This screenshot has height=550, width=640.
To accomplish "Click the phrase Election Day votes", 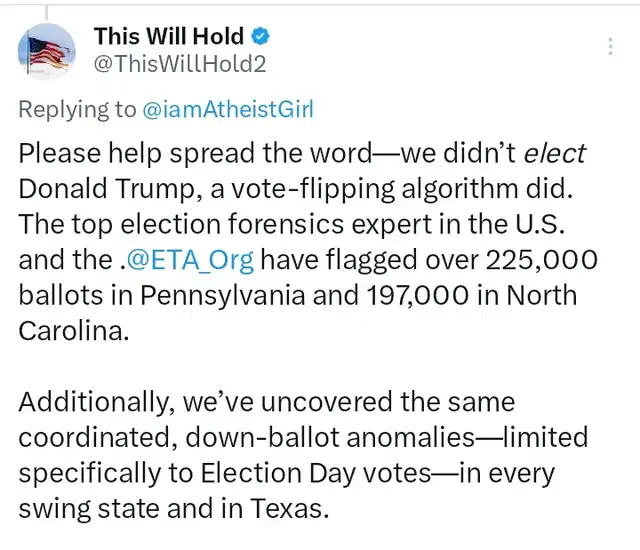I will tap(316, 473).
